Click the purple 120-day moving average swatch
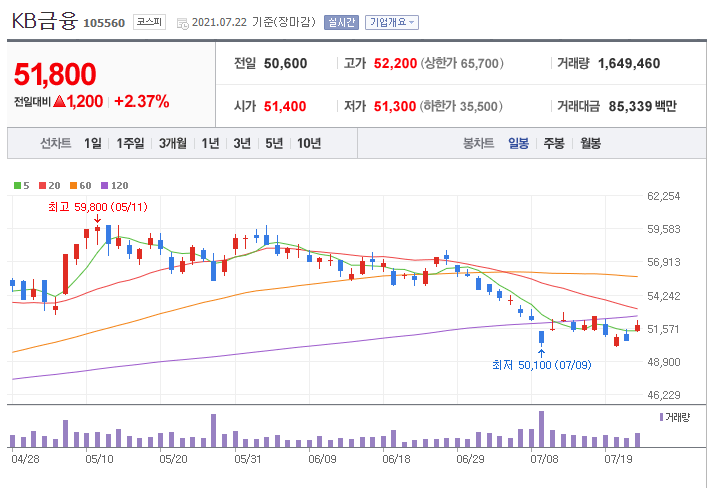707x488 pixels. (x=105, y=185)
